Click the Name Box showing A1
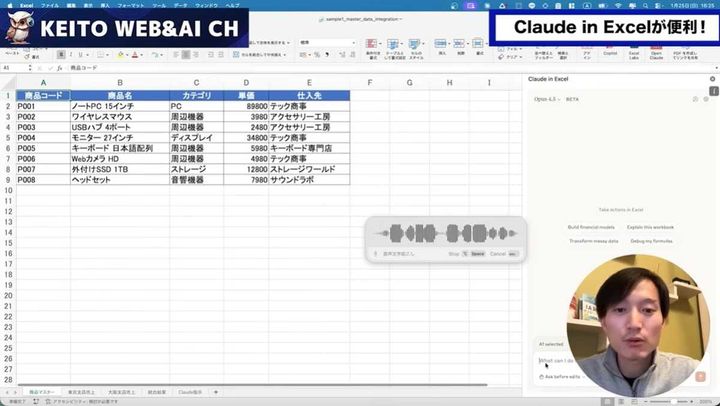720x406 pixels. 14,68
